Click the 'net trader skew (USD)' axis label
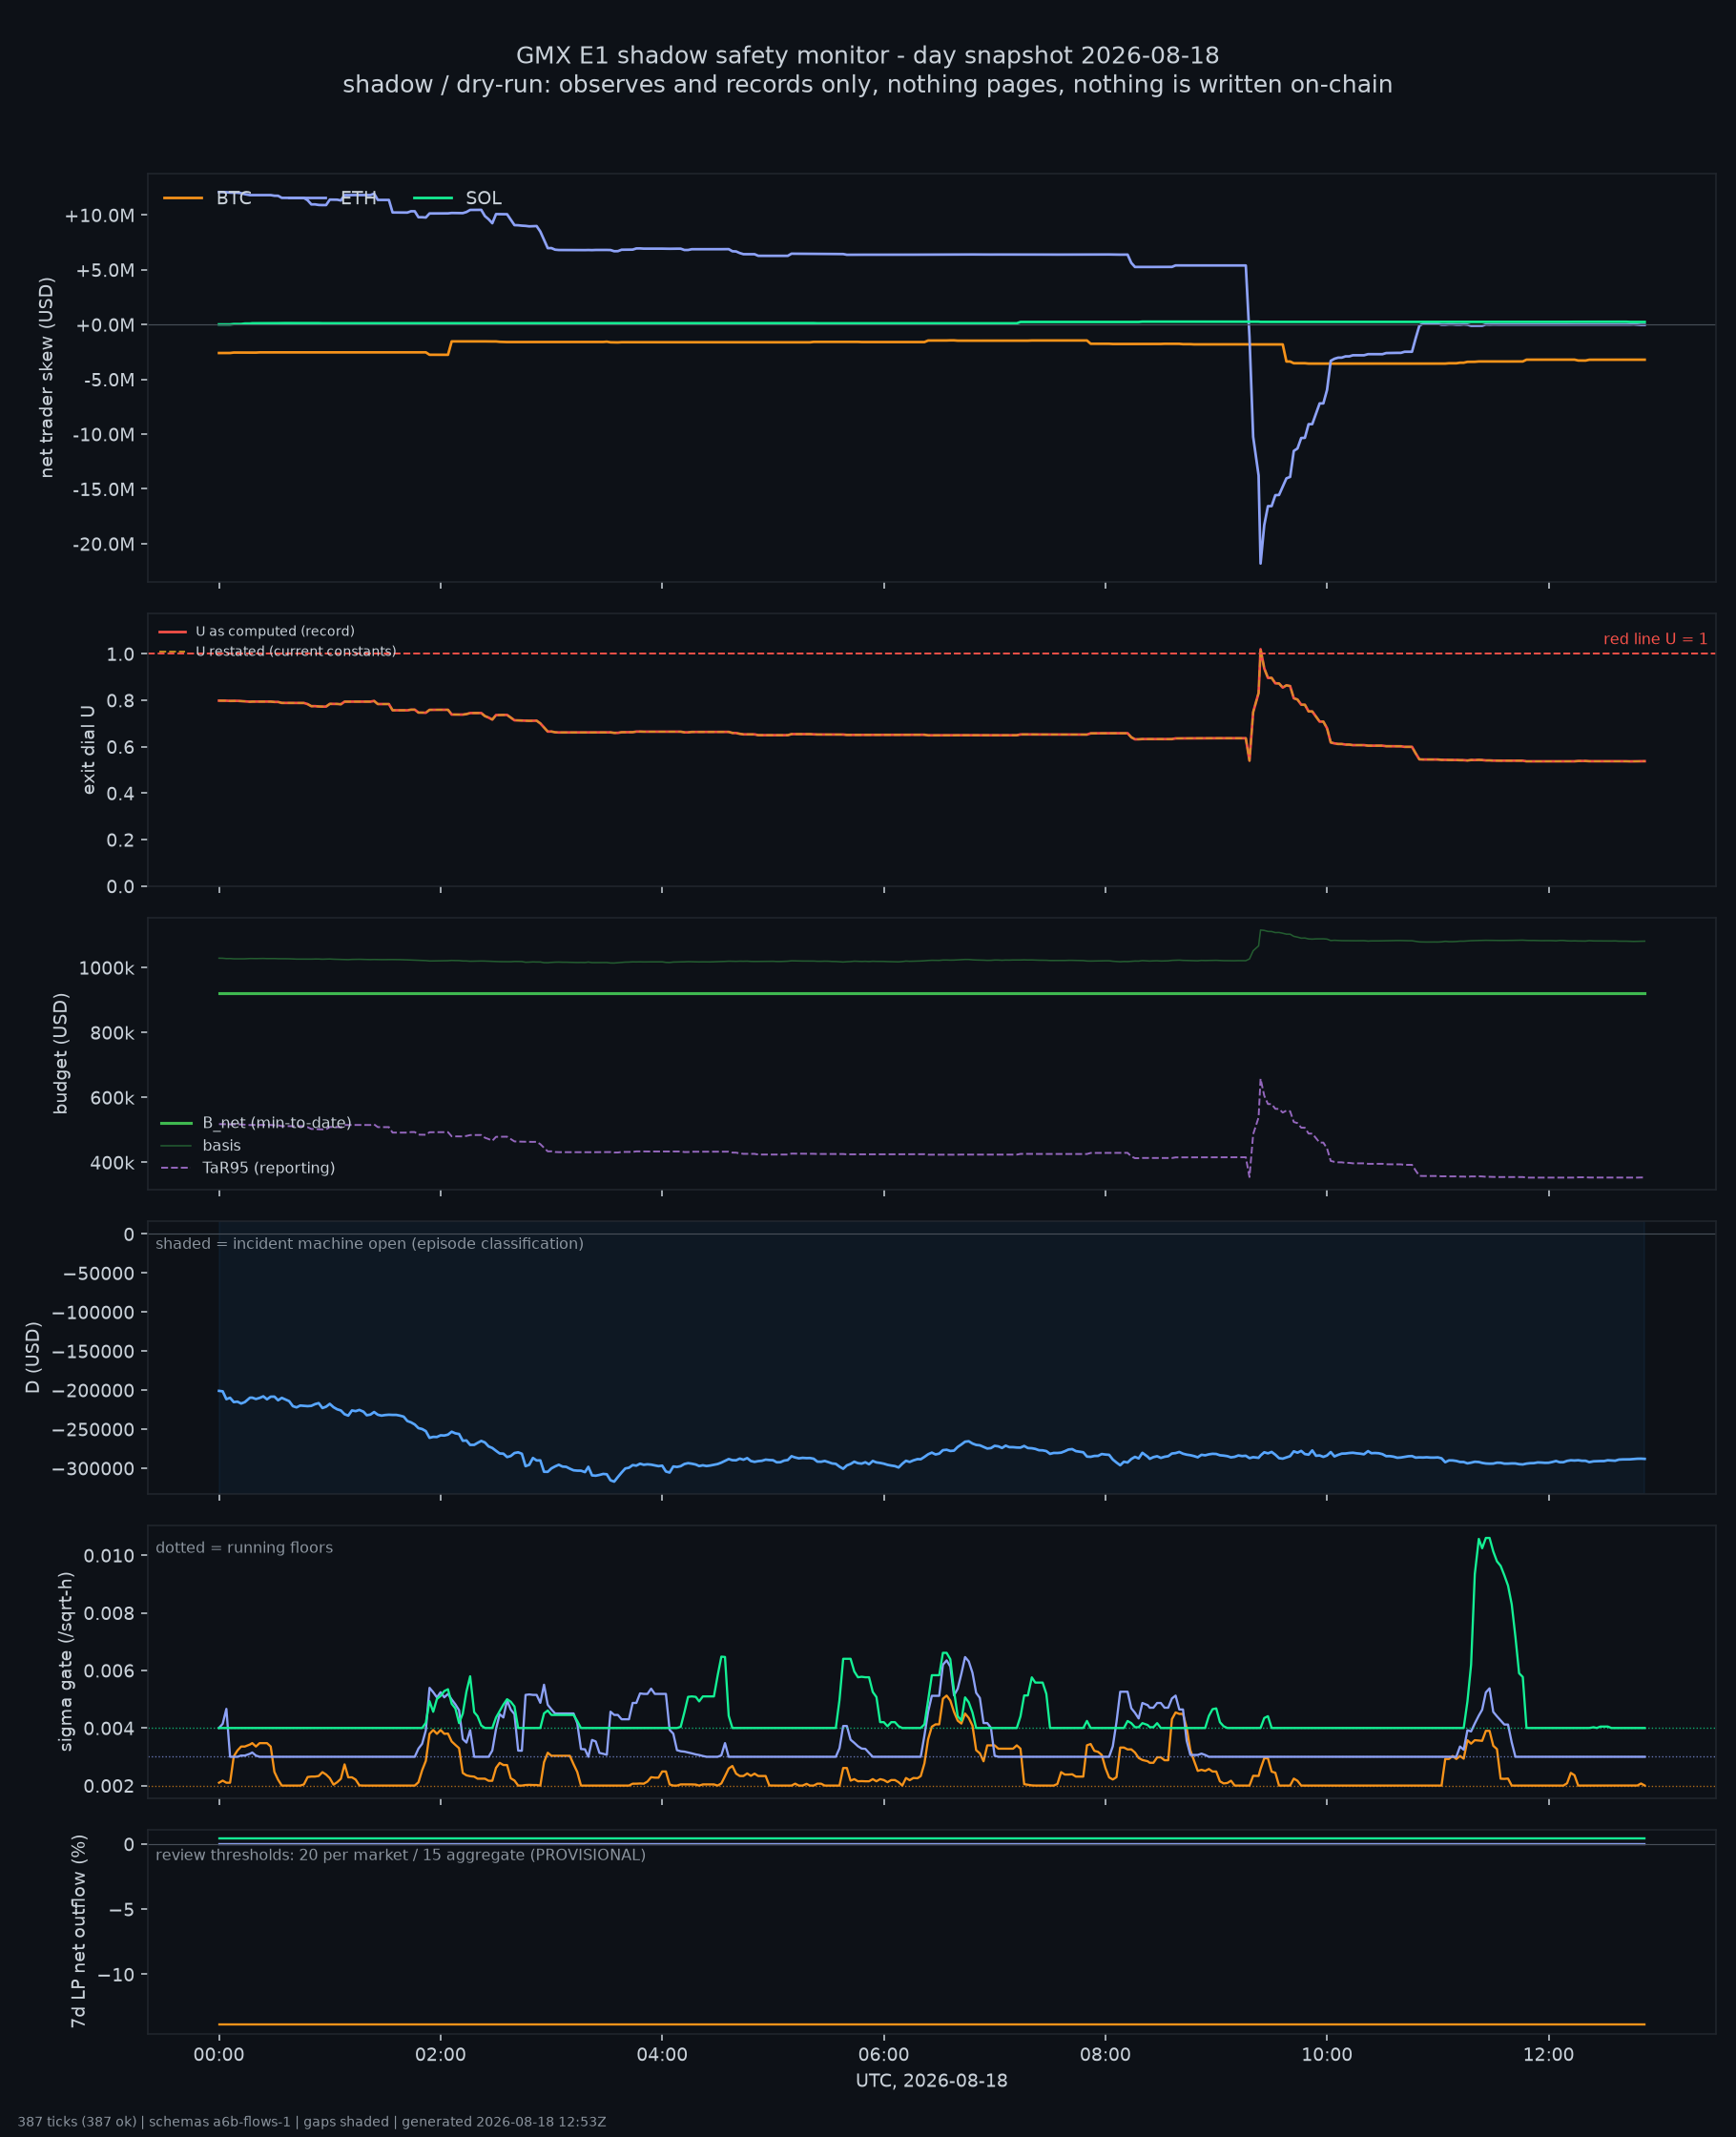Viewport: 1736px width, 2137px height. point(47,377)
